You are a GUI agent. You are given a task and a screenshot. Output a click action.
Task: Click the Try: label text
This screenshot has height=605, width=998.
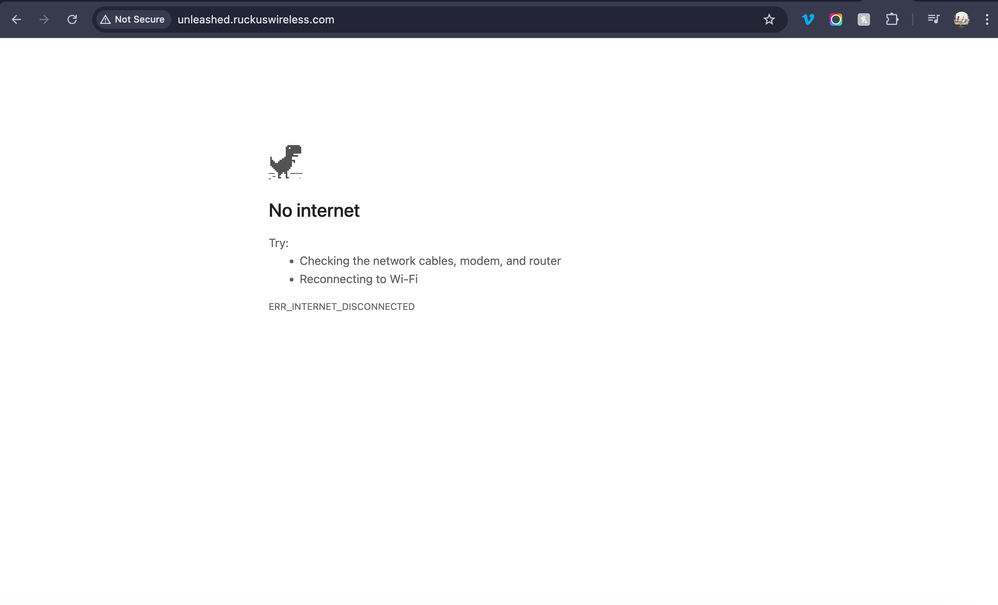(x=278, y=243)
